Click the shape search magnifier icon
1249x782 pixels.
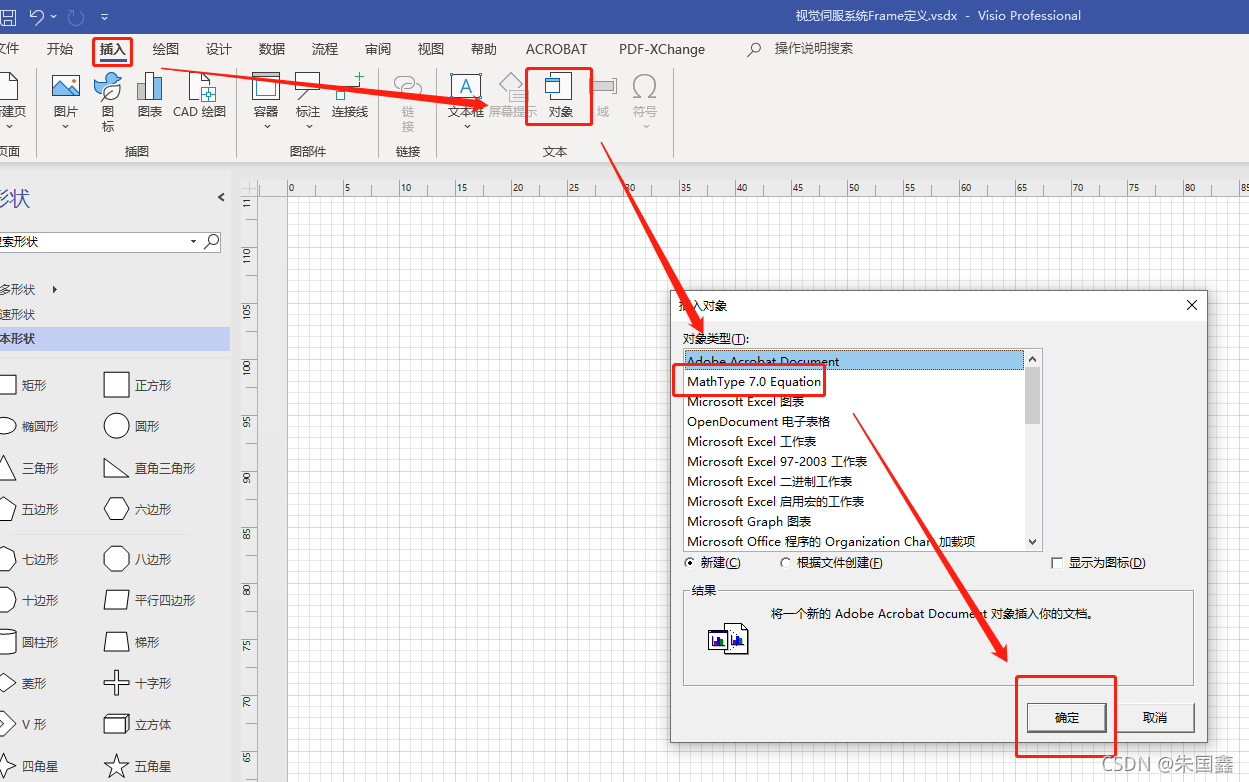pos(211,241)
